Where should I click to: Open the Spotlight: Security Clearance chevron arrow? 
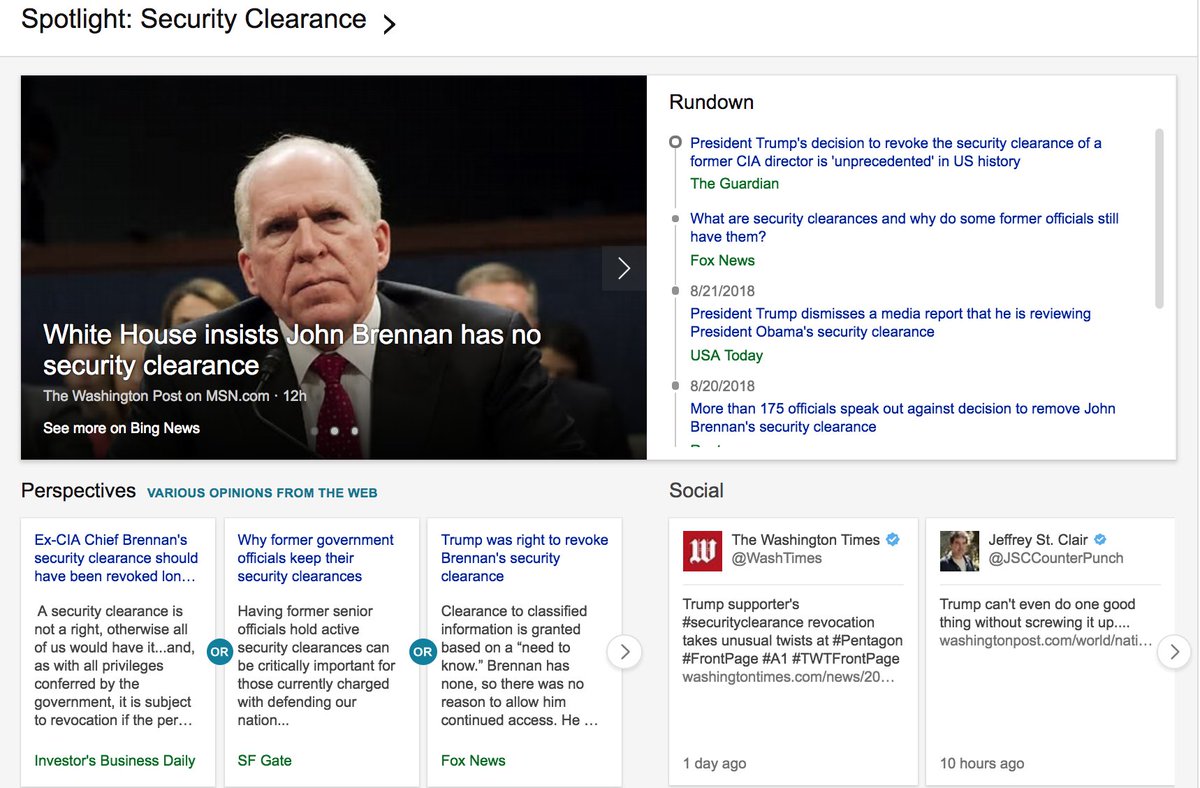click(389, 24)
